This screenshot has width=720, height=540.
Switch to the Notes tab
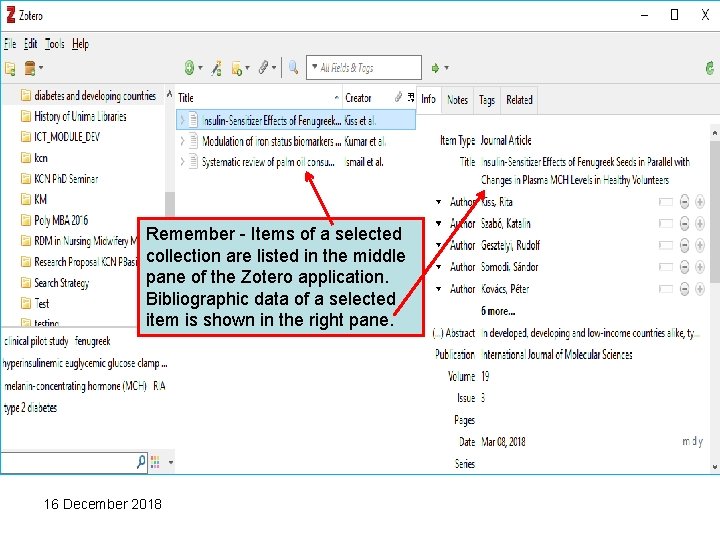pos(457,100)
